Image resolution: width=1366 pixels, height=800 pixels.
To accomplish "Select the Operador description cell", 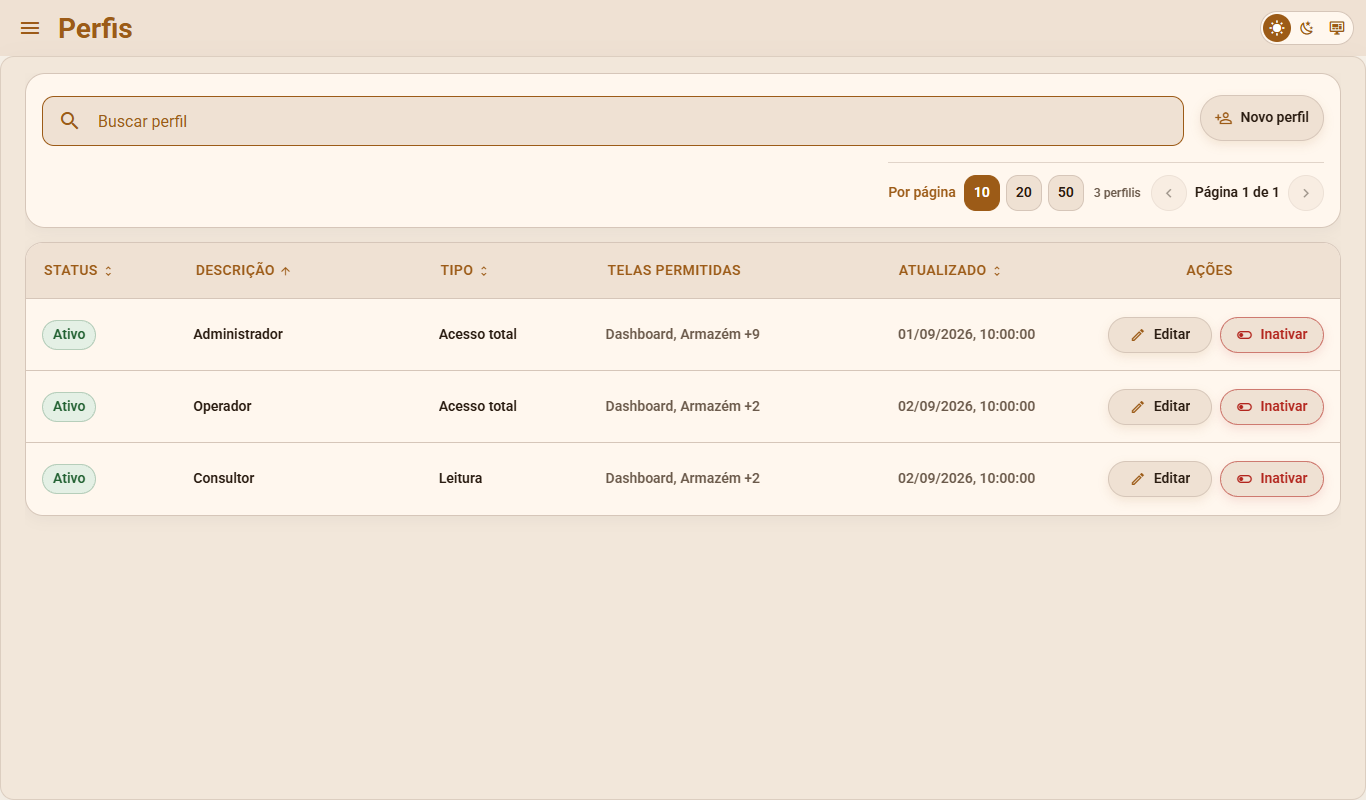I will (x=222, y=407).
